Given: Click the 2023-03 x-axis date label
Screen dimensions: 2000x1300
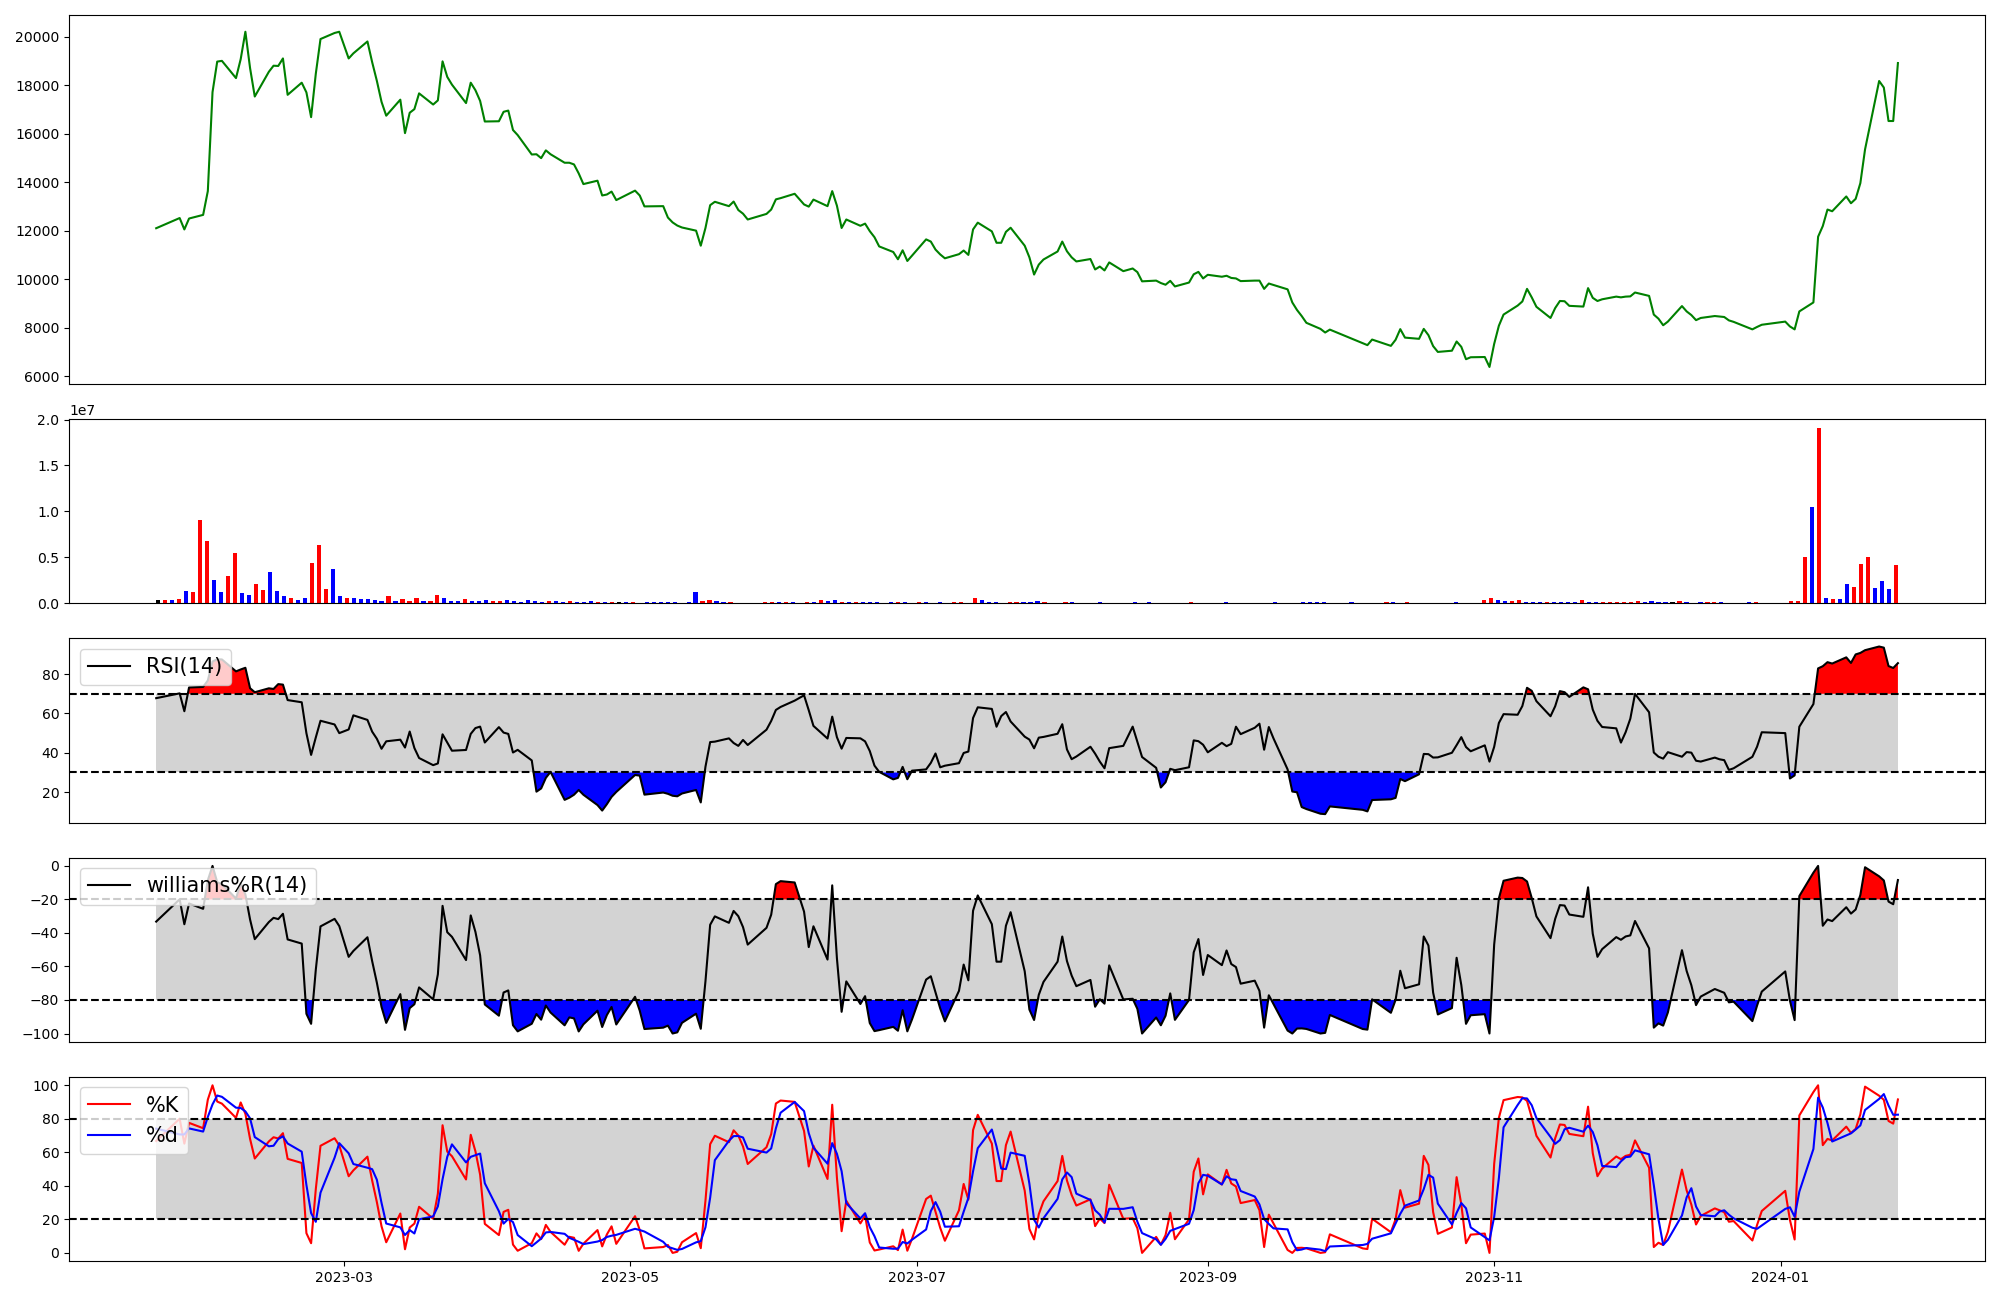Looking at the screenshot, I should (x=343, y=1277).
